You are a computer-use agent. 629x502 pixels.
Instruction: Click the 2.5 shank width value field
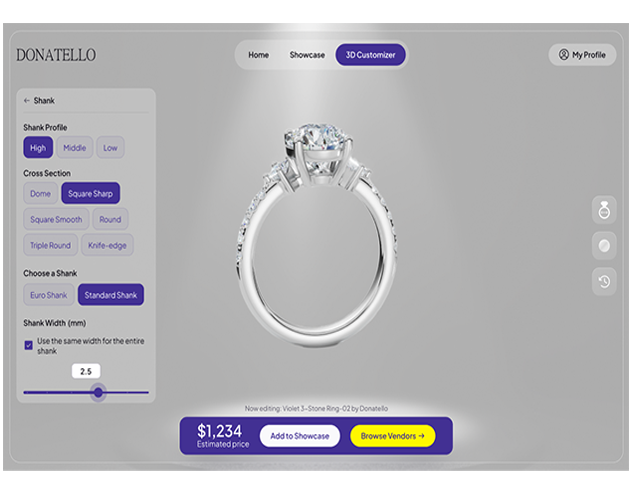(x=86, y=371)
